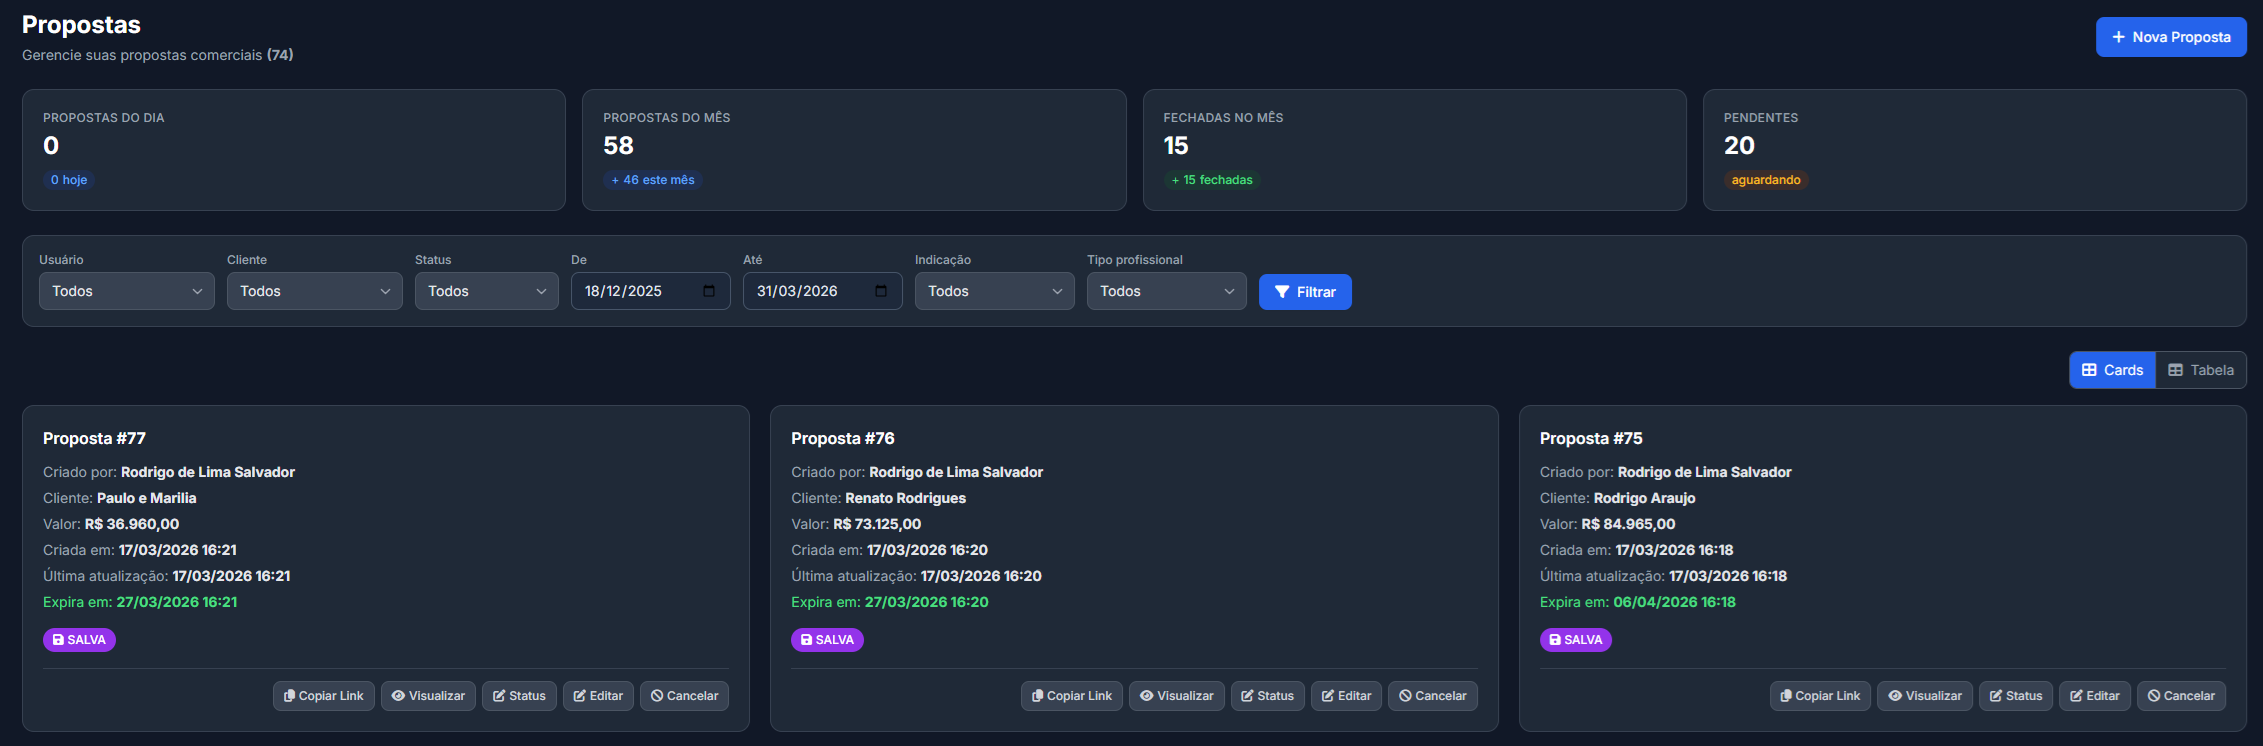Click the Proposta #75 title
This screenshot has width=2263, height=746.
tap(1591, 438)
